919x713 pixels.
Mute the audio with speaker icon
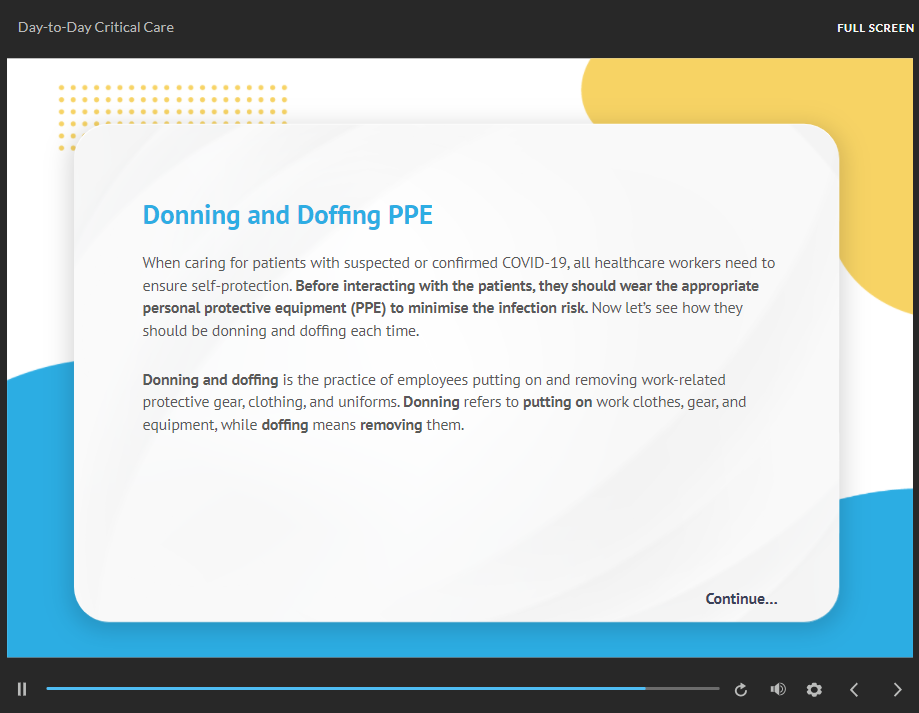click(x=778, y=689)
